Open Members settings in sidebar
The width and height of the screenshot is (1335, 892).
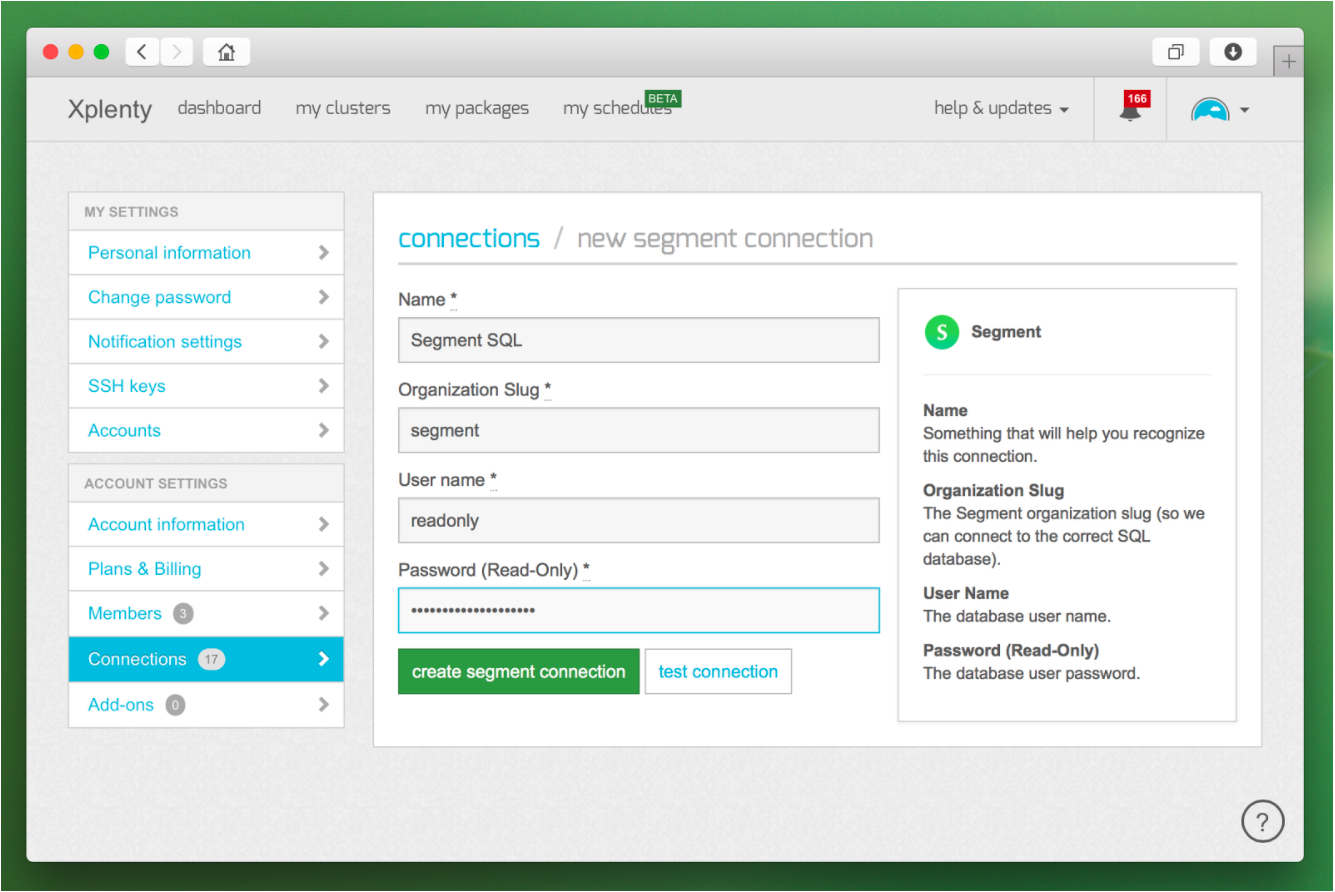tap(206, 614)
